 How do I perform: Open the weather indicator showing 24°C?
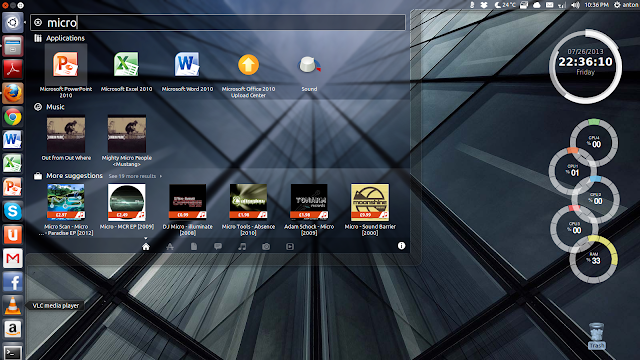pyautogui.click(x=505, y=5)
